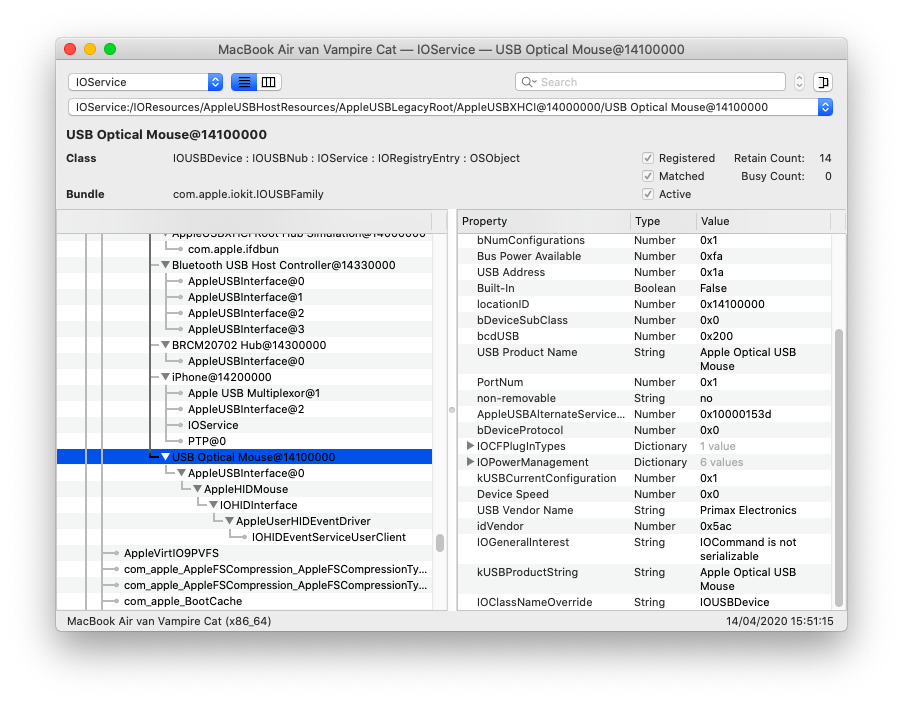This screenshot has width=903, height=705.
Task: Open the IOService plane dropdown
Action: (145, 82)
